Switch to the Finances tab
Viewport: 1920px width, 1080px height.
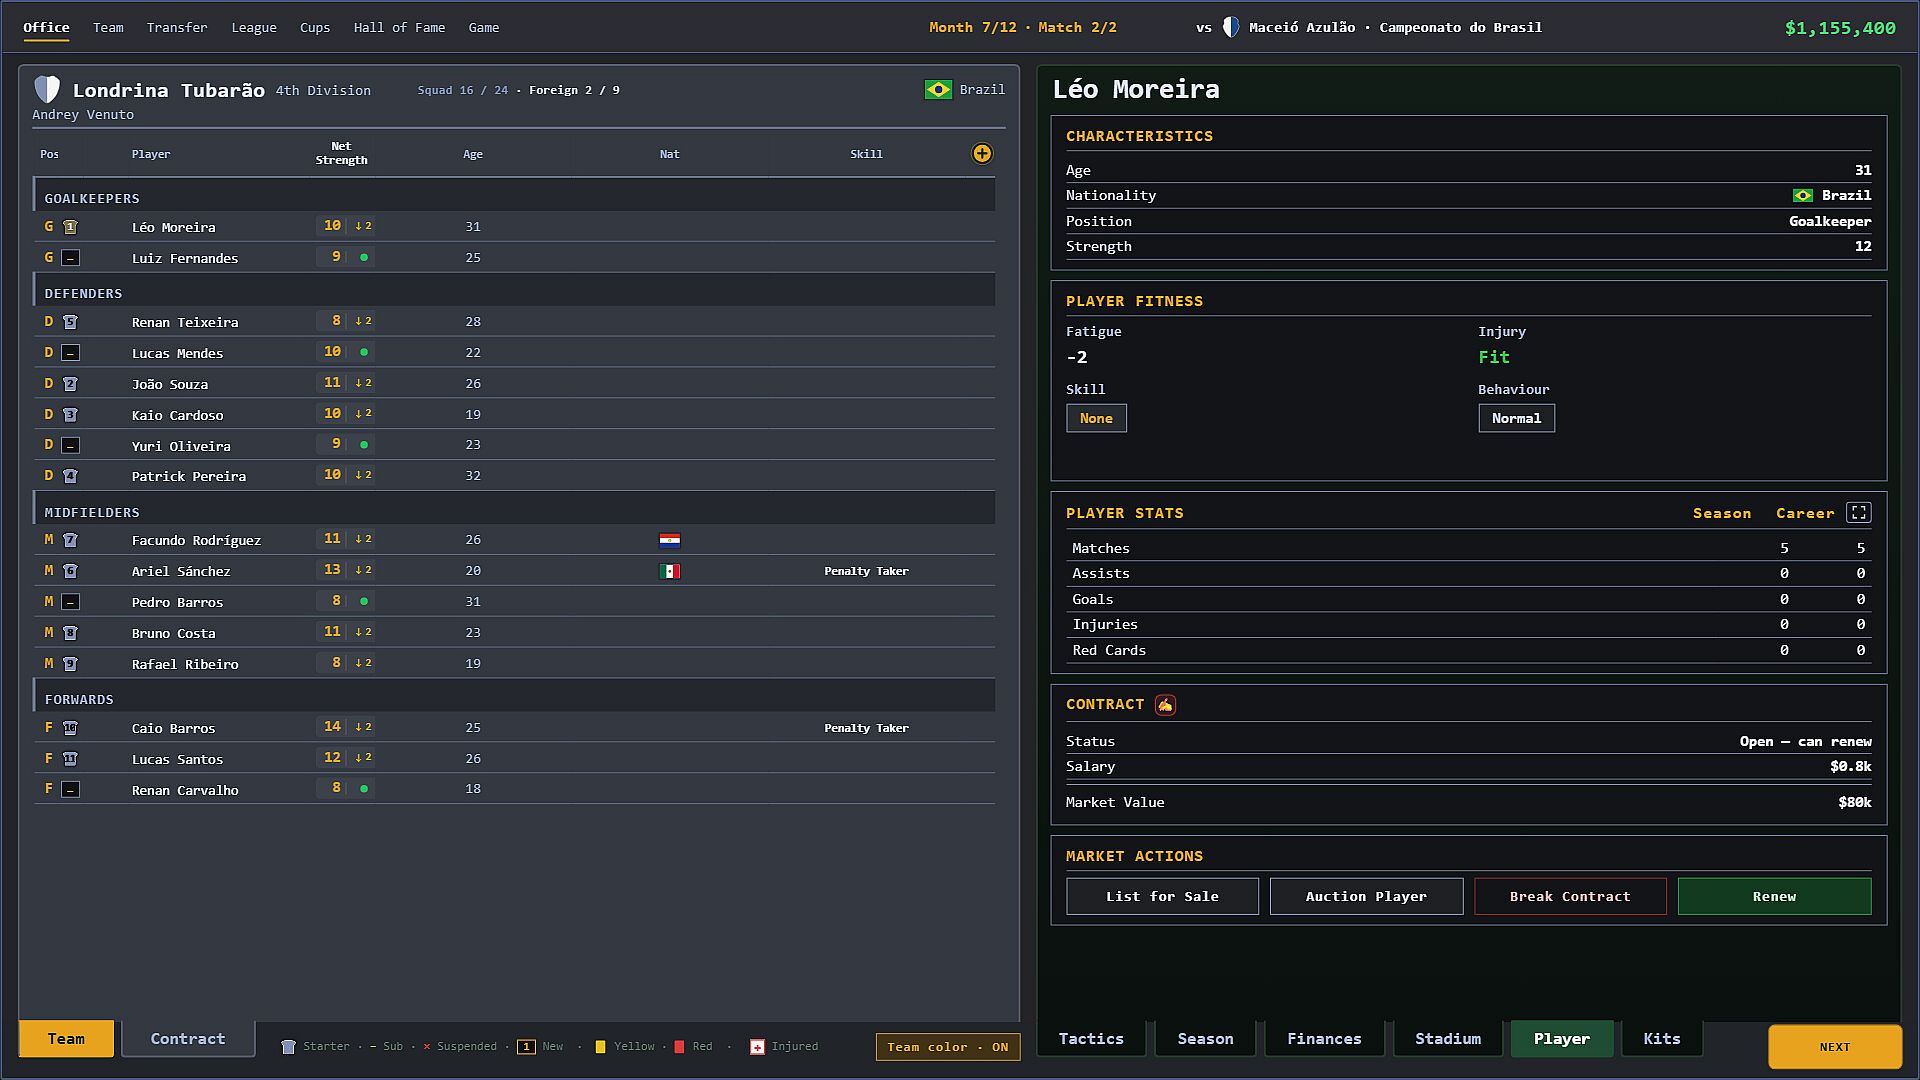(1324, 1039)
